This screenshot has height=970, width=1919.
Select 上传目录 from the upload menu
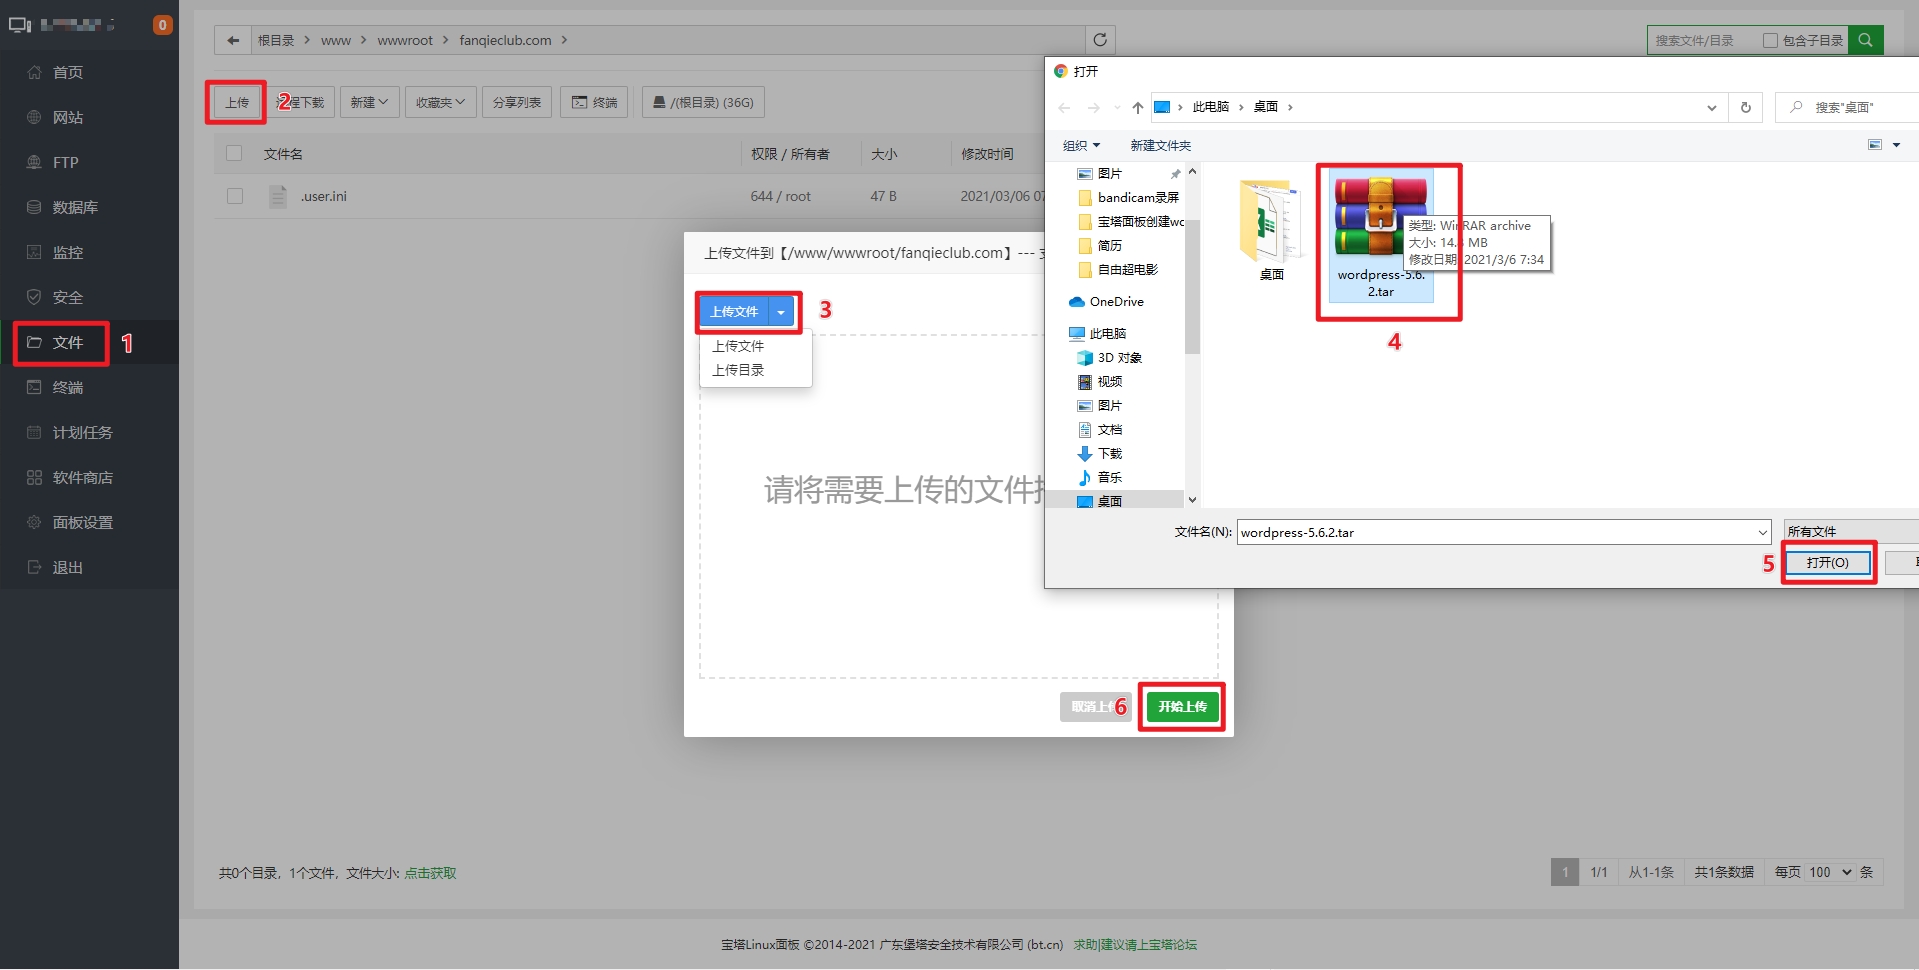point(738,370)
